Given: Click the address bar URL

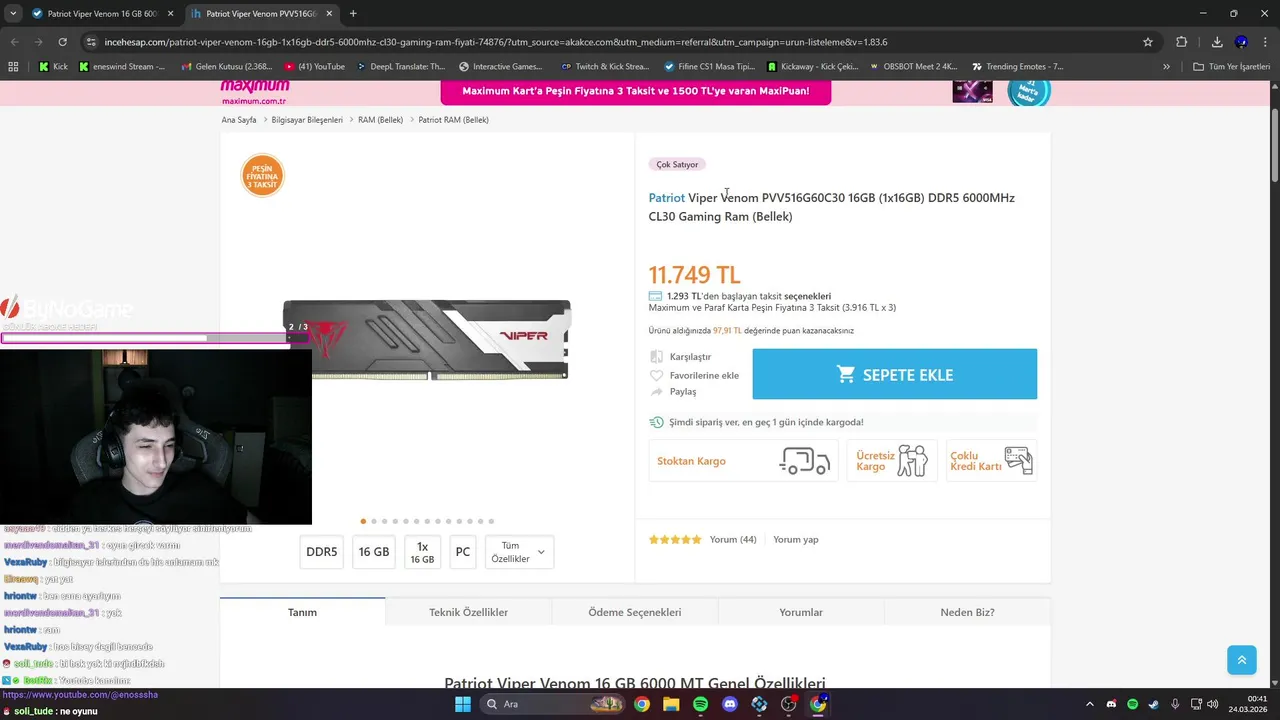Looking at the screenshot, I should click(495, 42).
